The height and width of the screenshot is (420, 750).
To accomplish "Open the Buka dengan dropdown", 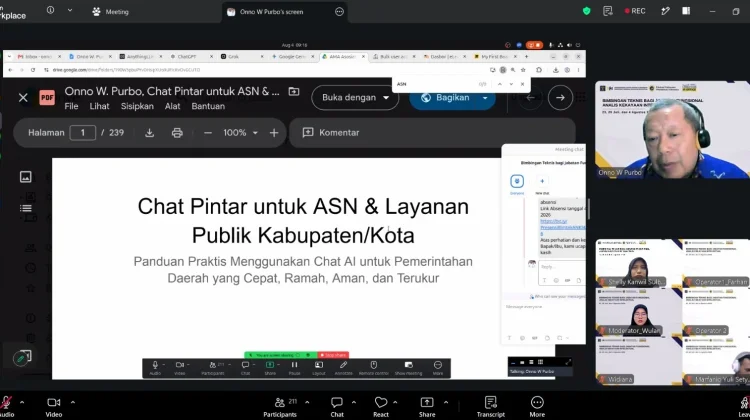I will tap(355, 98).
